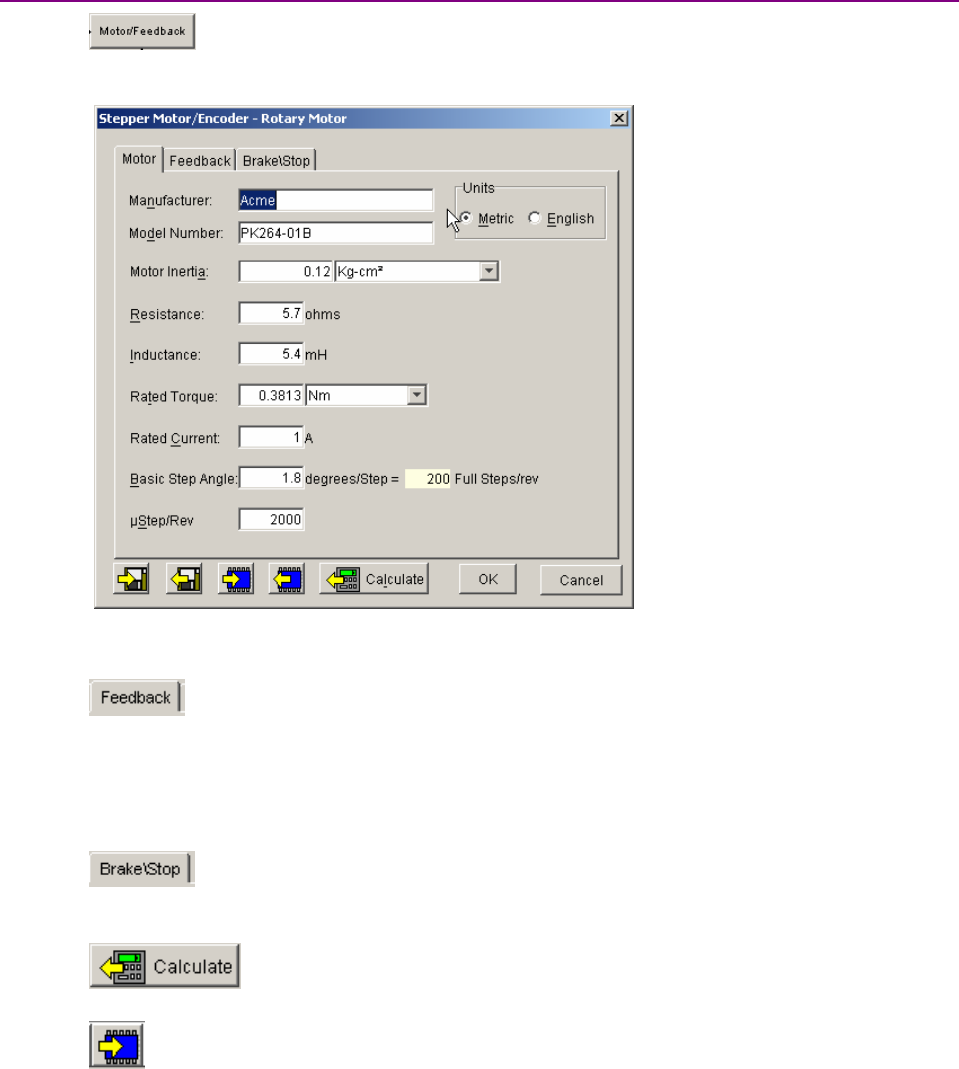Click the Manufacturer field containing Acme
The width and height of the screenshot is (959, 1069).
tap(336, 200)
